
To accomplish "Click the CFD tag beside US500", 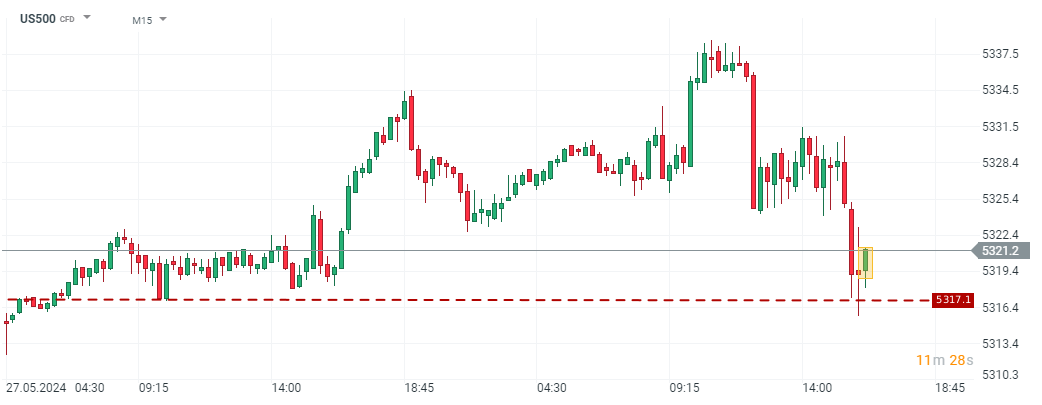I will (67, 19).
